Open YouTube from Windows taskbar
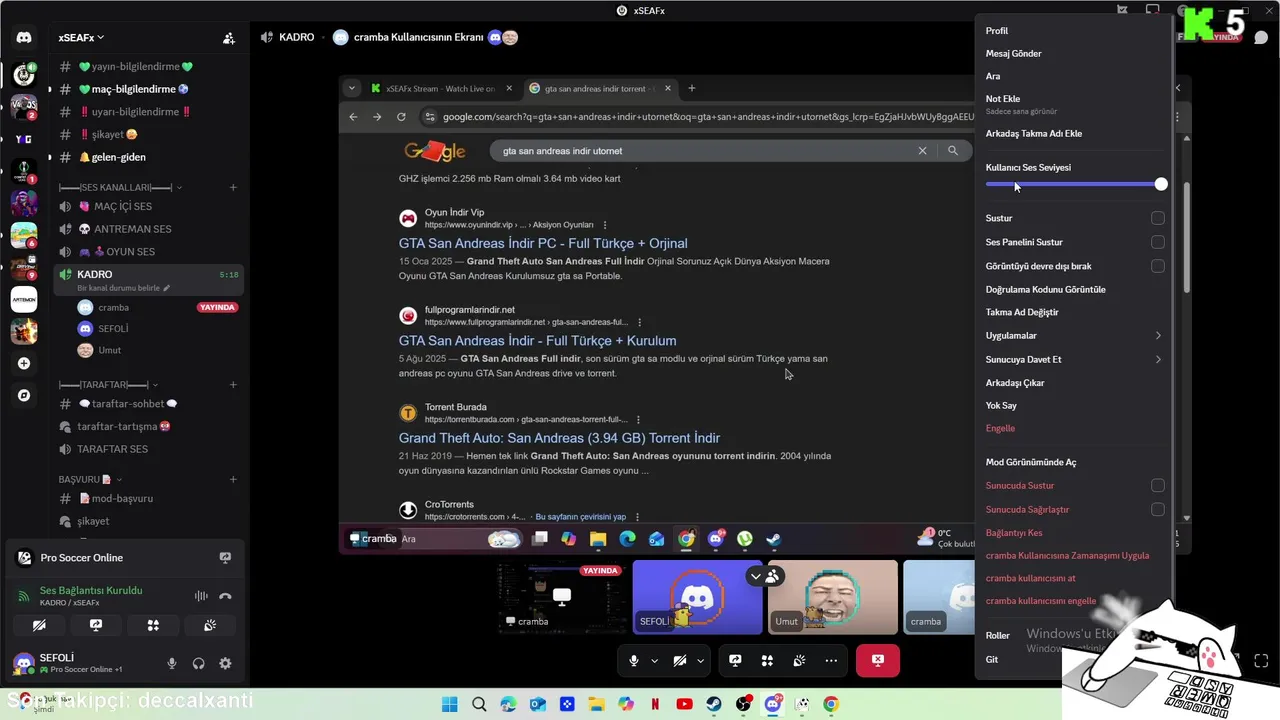The width and height of the screenshot is (1280, 720). pyautogui.click(x=684, y=704)
